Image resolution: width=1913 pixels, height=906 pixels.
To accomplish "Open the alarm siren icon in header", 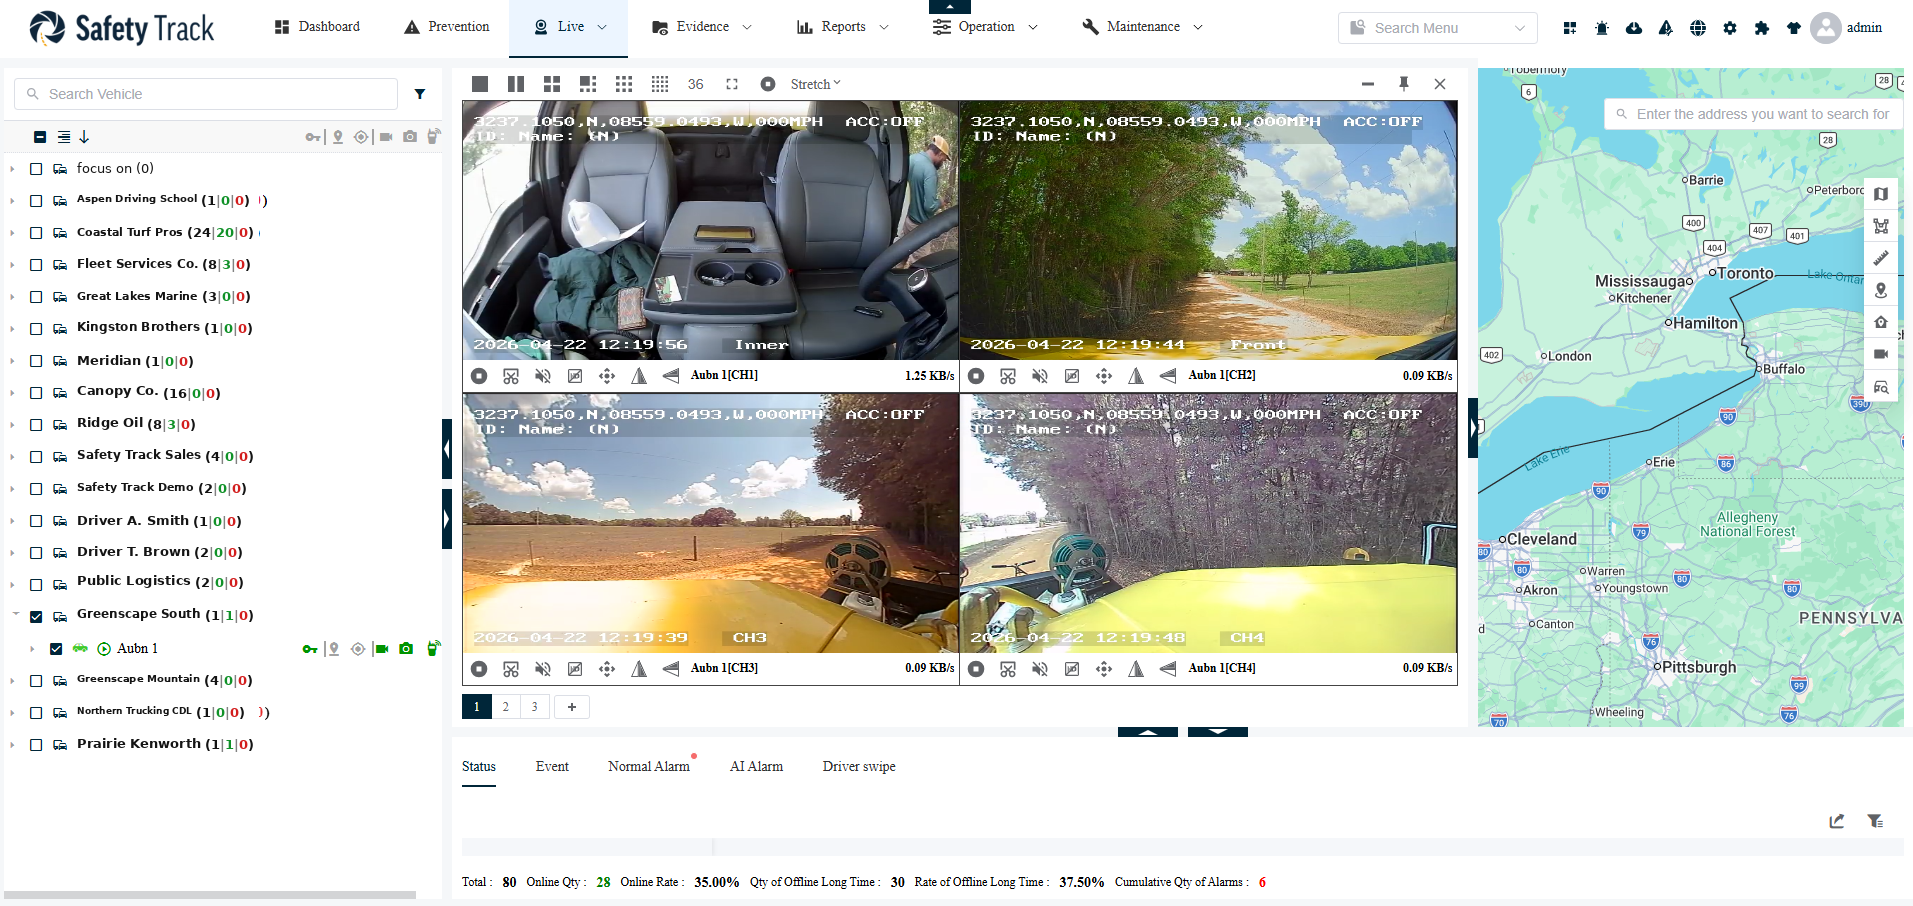I will click(x=1602, y=28).
